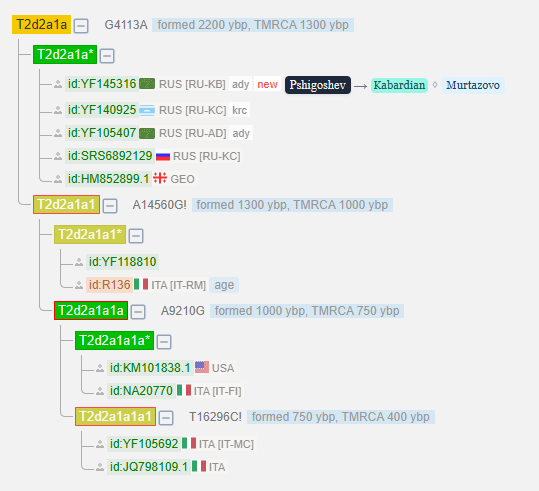Open the Kabardian ethnicity tag
The width and height of the screenshot is (539, 491).
tap(399, 85)
